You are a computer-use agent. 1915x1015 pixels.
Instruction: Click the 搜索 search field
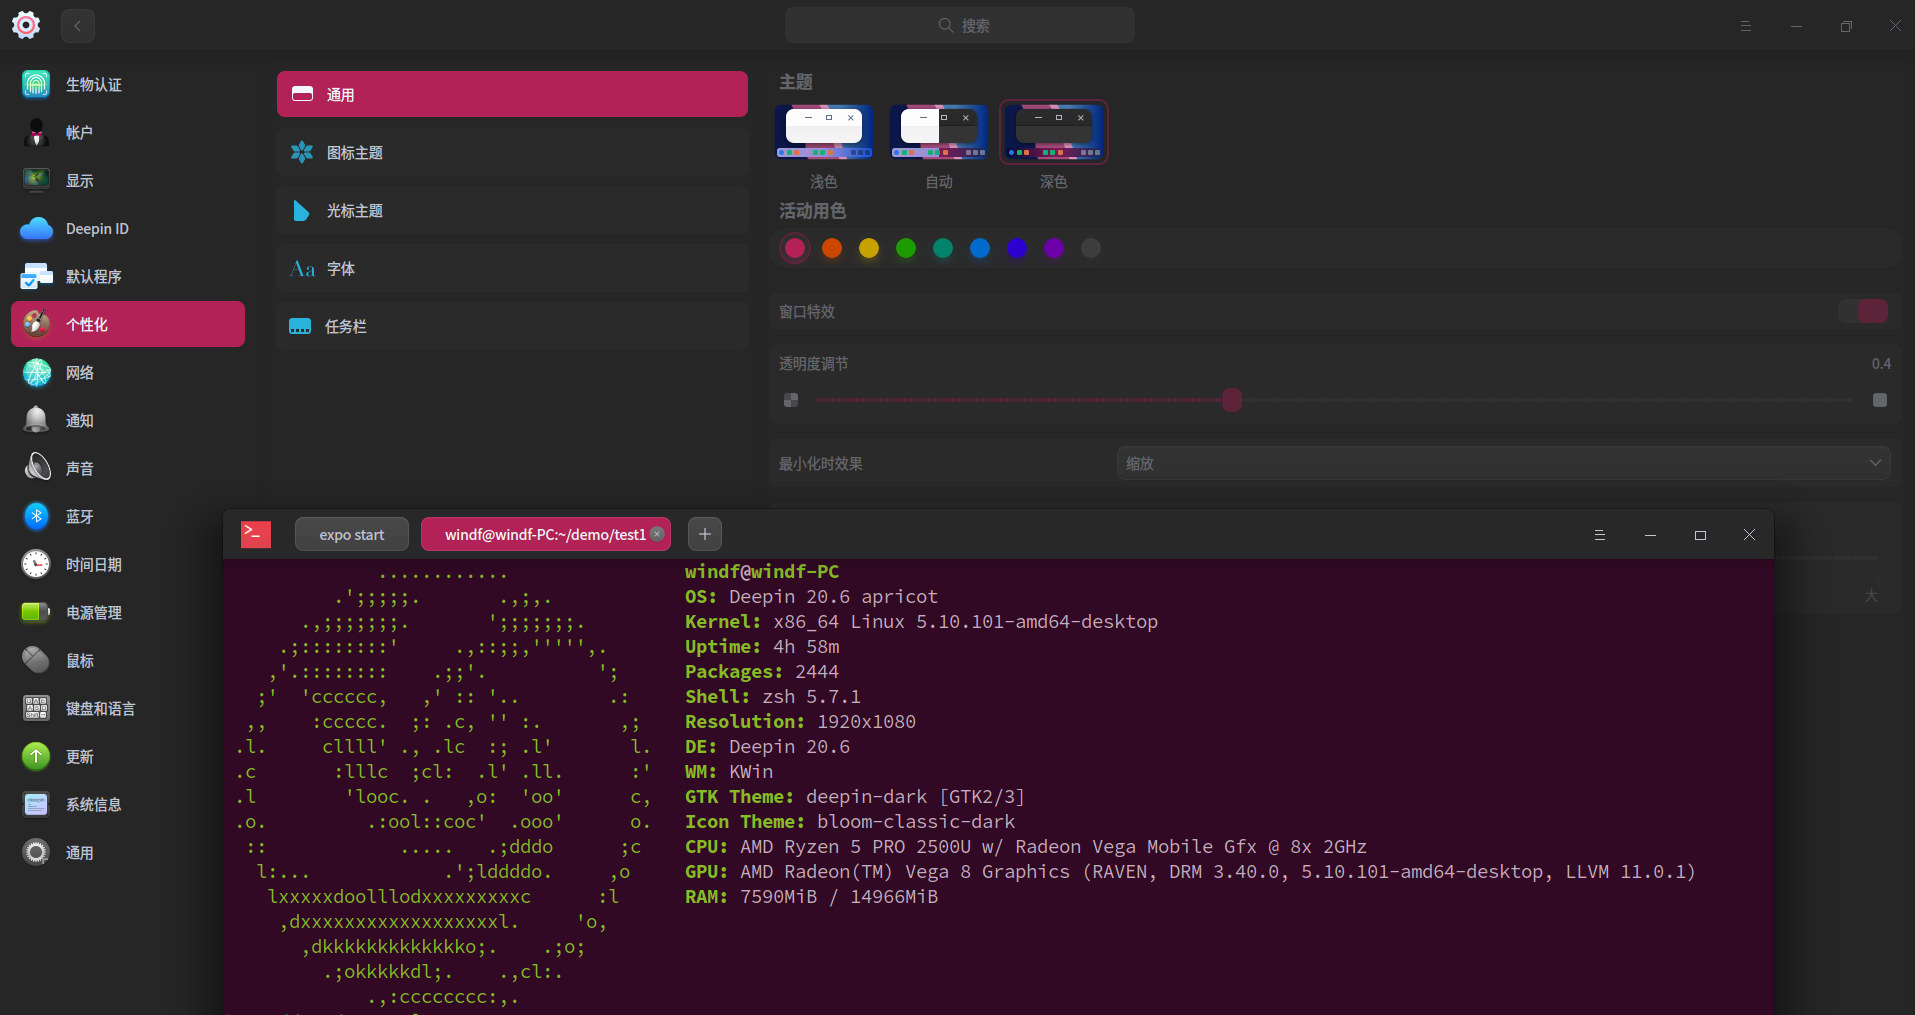(x=960, y=26)
